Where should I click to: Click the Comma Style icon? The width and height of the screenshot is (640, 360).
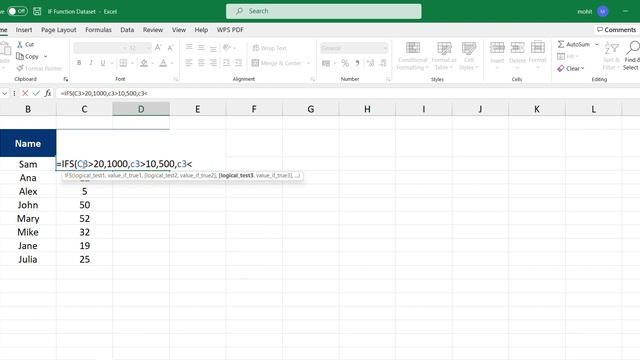pyautogui.click(x=358, y=63)
